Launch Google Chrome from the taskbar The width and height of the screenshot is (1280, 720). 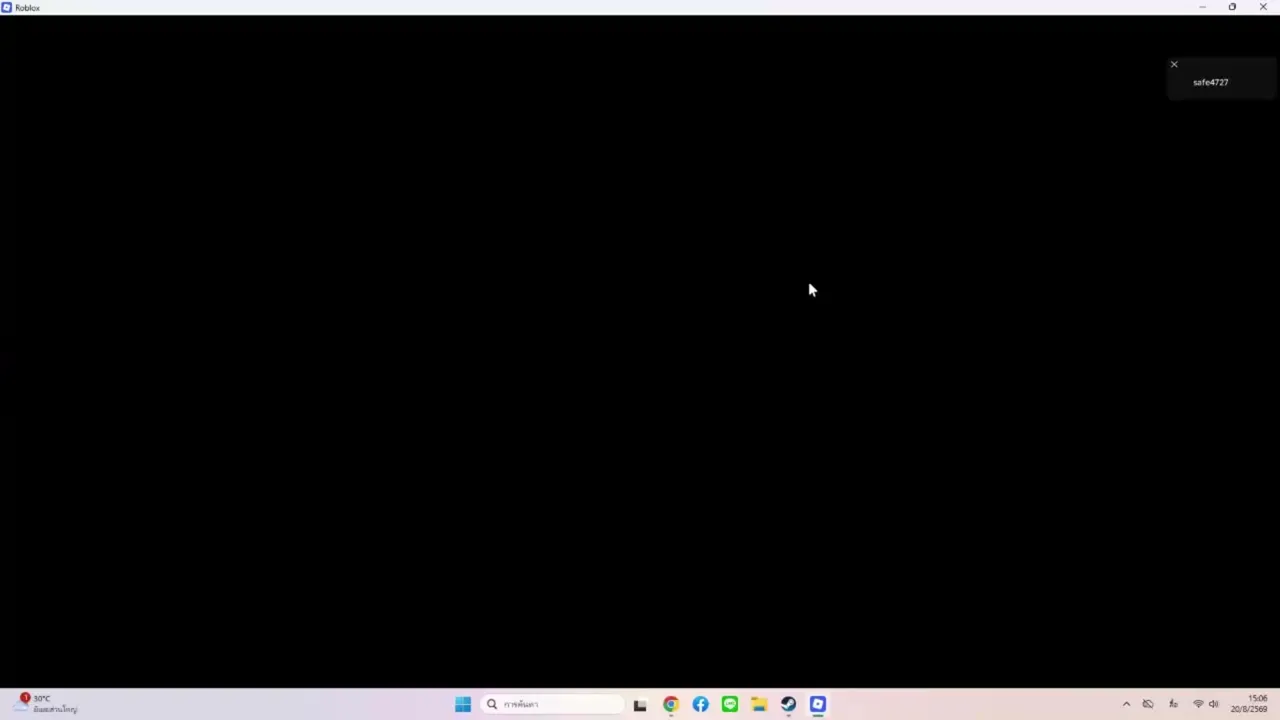click(670, 704)
